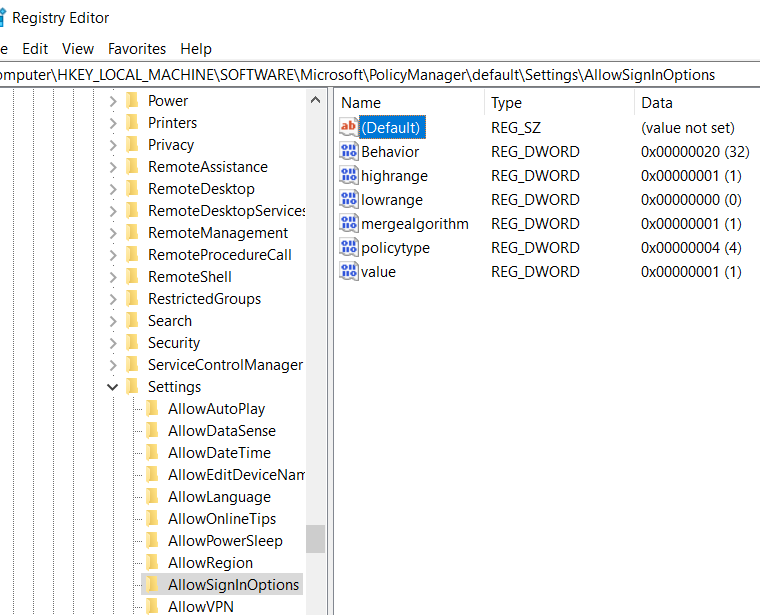Click the Behavior DWORD value icon
Image resolution: width=760 pixels, height=615 pixels.
click(x=348, y=152)
